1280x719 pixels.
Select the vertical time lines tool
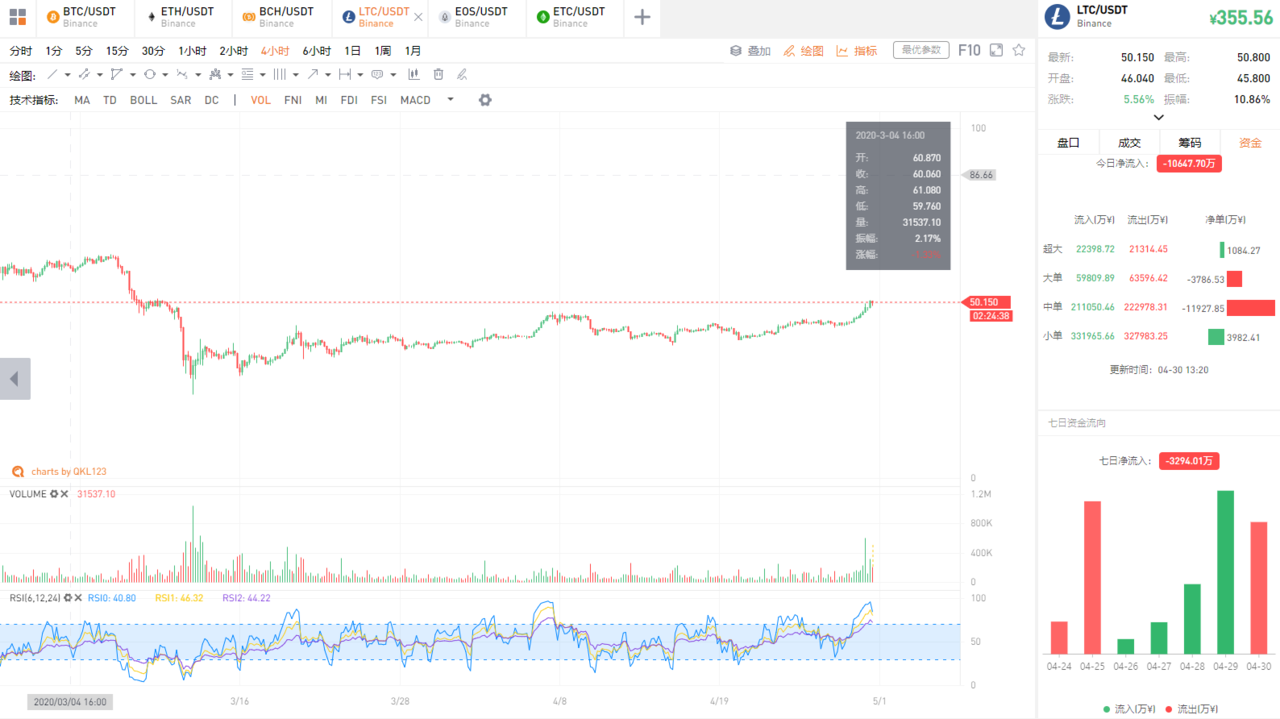280,75
